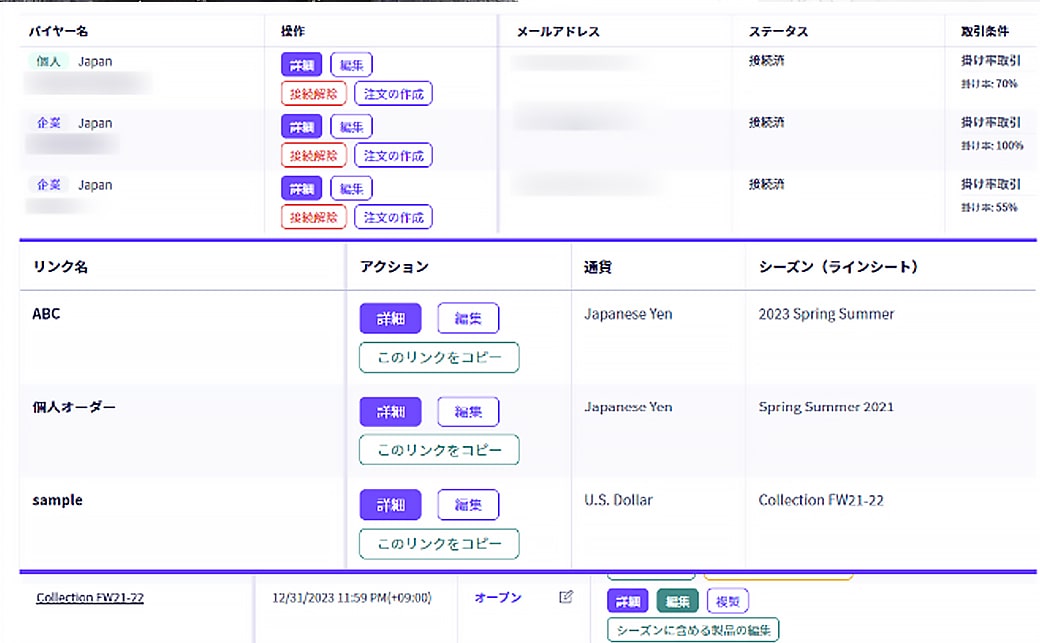Click 編集 for the 個人オーダー link
Screen dimensions: 1040x643
[x=468, y=412]
